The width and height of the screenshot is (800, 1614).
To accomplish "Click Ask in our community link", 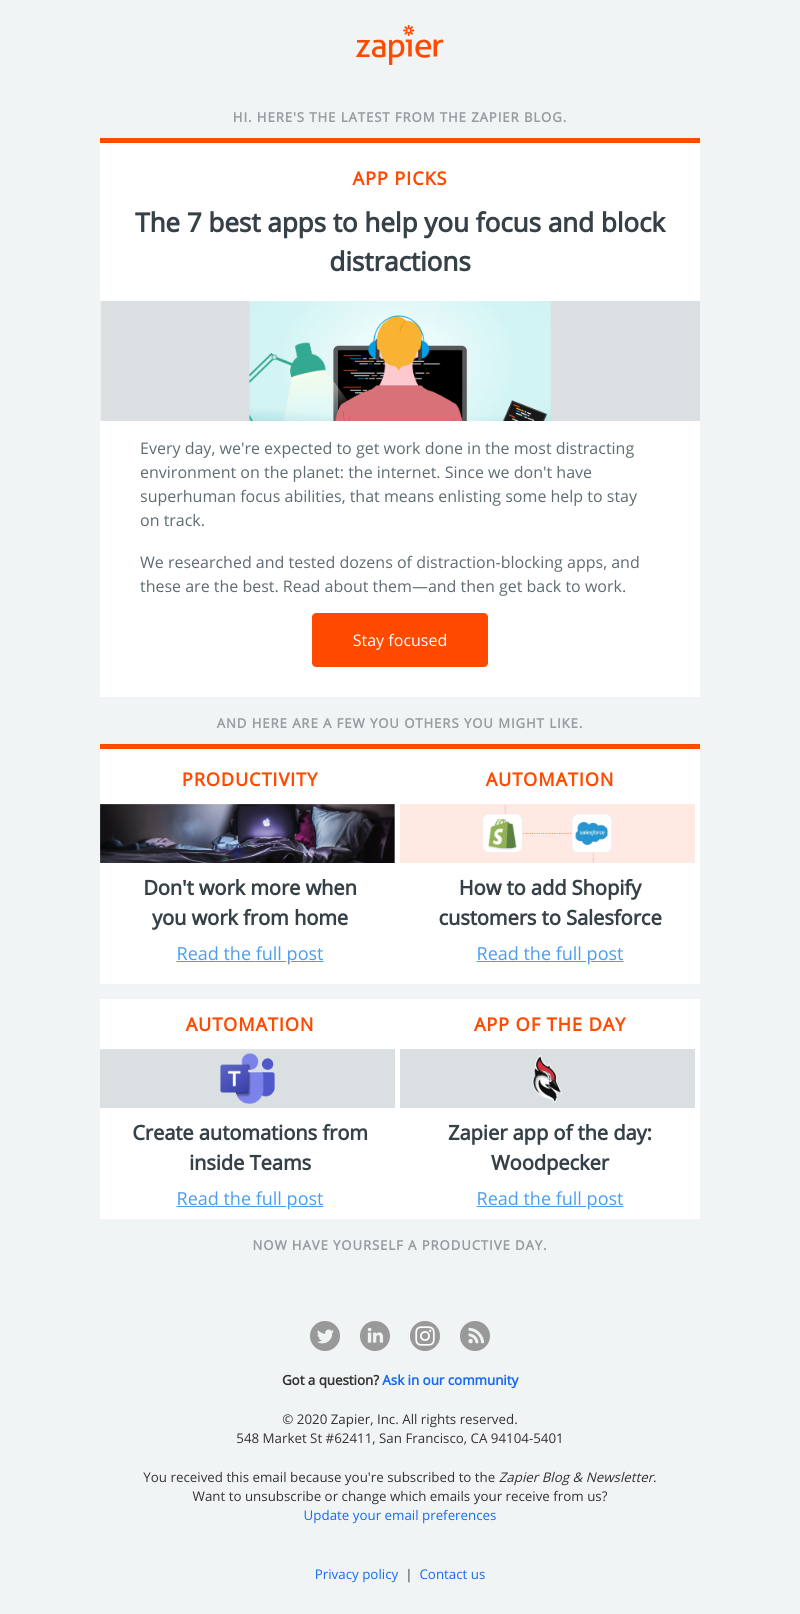I will 450,1380.
